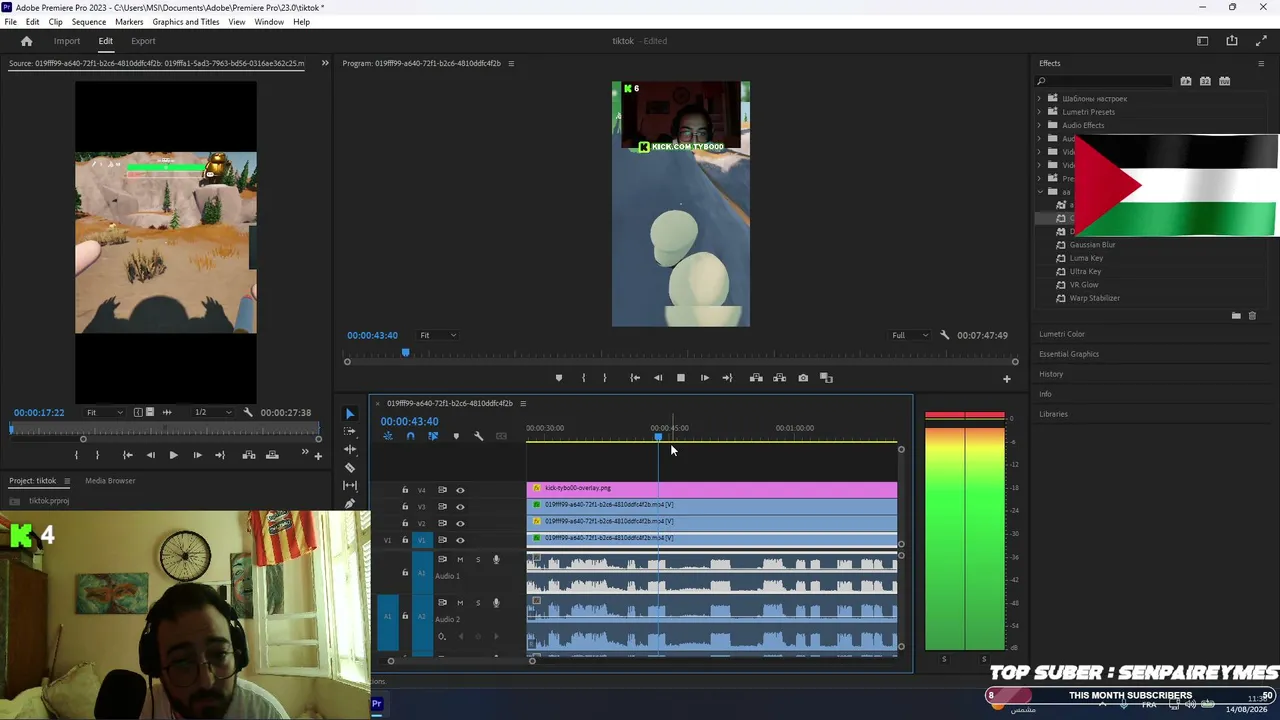This screenshot has height=720, width=1280.
Task: Open Program monitor zoom level Fit dropdown
Action: [x=438, y=335]
